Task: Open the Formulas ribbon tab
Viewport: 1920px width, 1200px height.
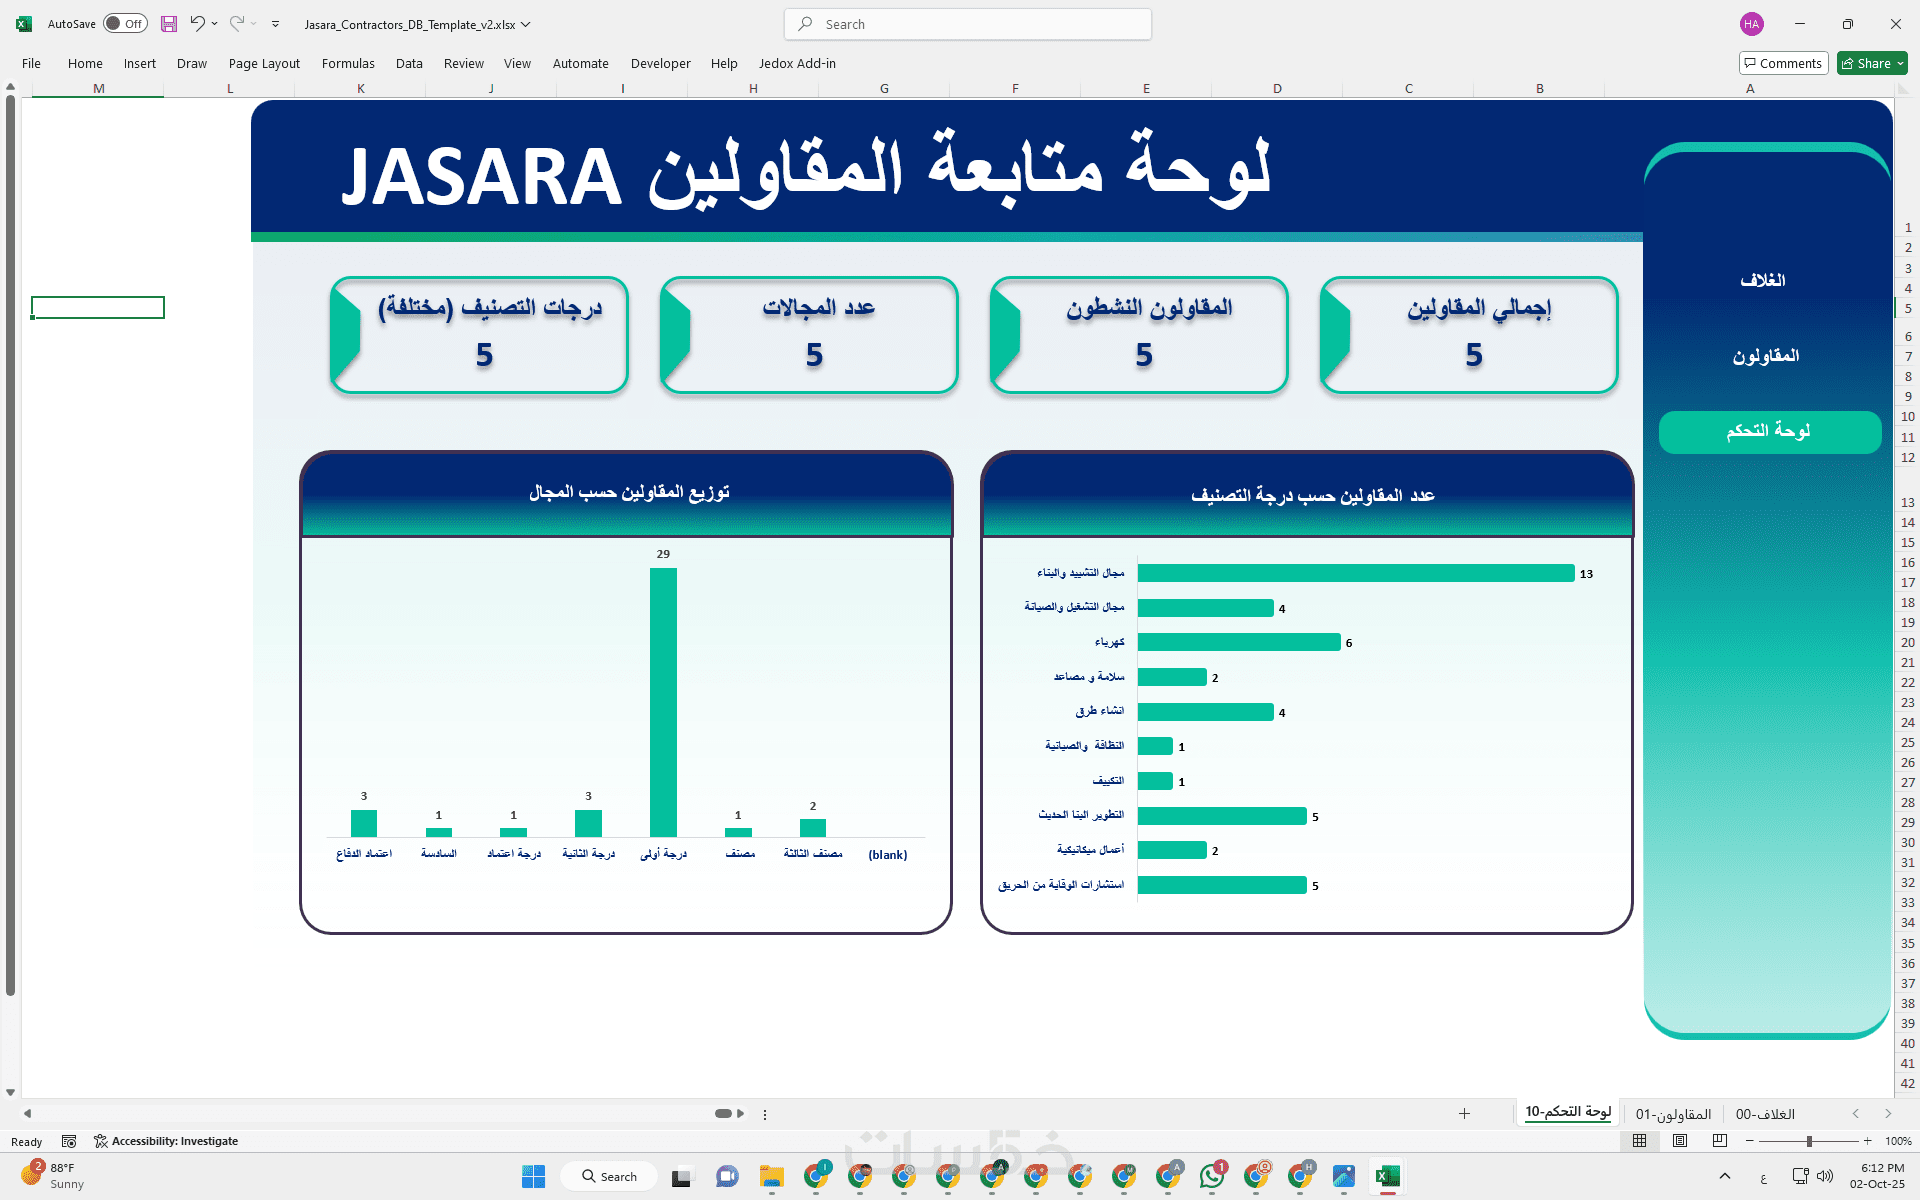Action: [x=348, y=63]
